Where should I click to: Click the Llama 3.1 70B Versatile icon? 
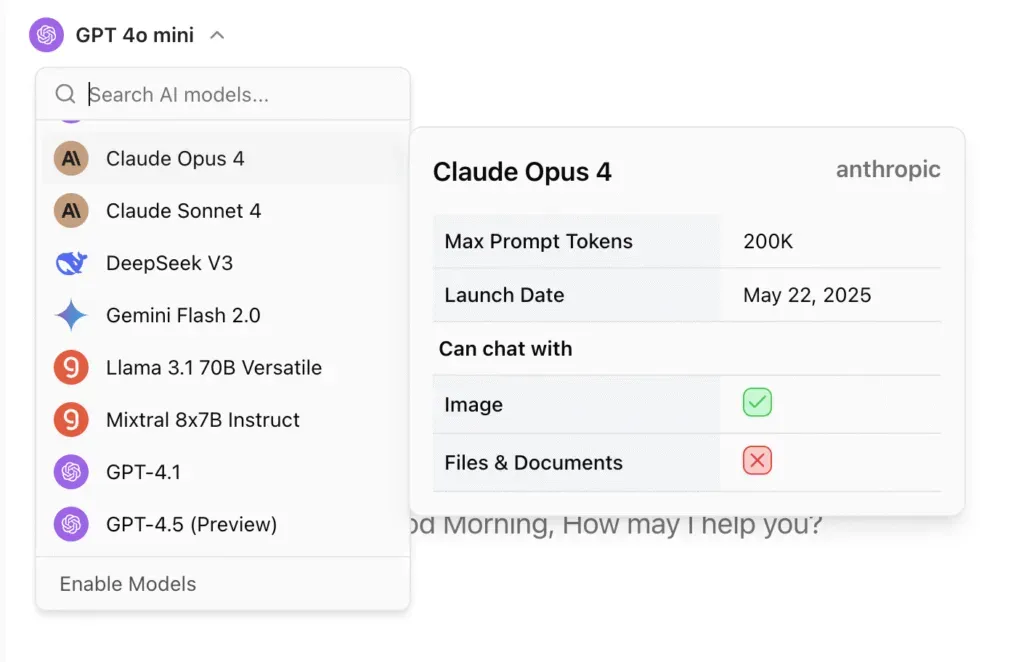71,368
